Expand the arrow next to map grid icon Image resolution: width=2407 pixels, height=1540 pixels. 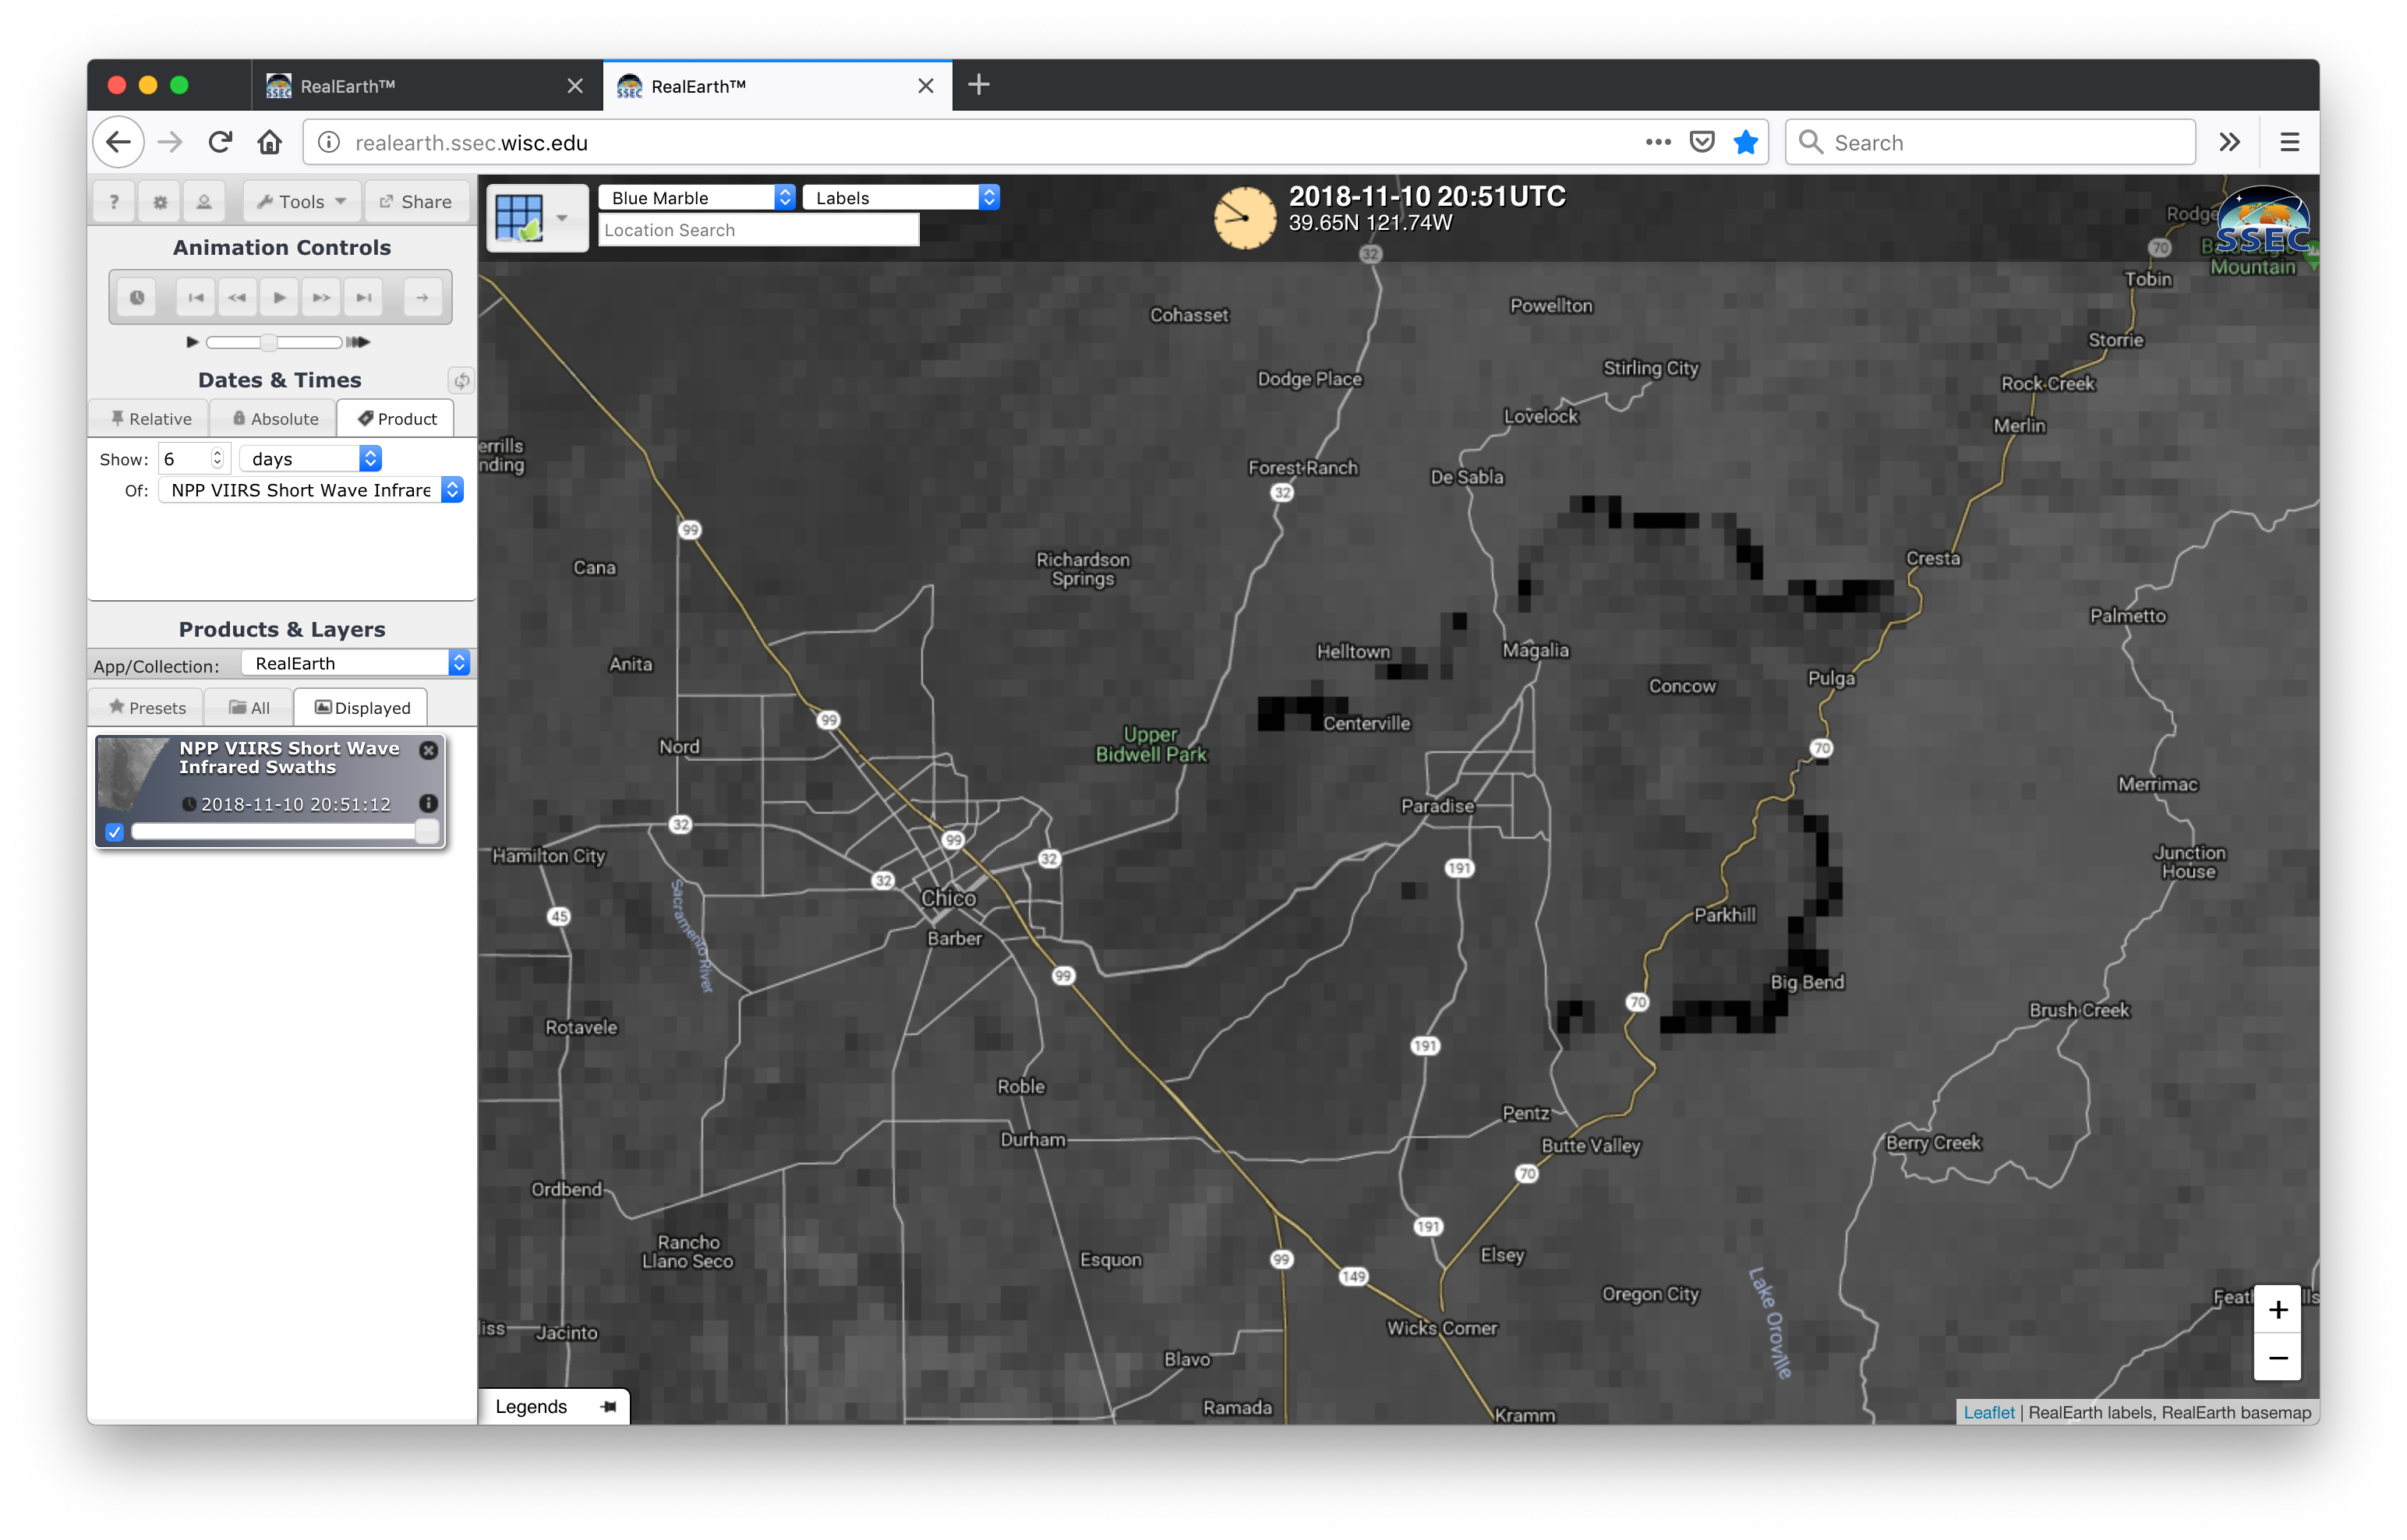(x=563, y=218)
